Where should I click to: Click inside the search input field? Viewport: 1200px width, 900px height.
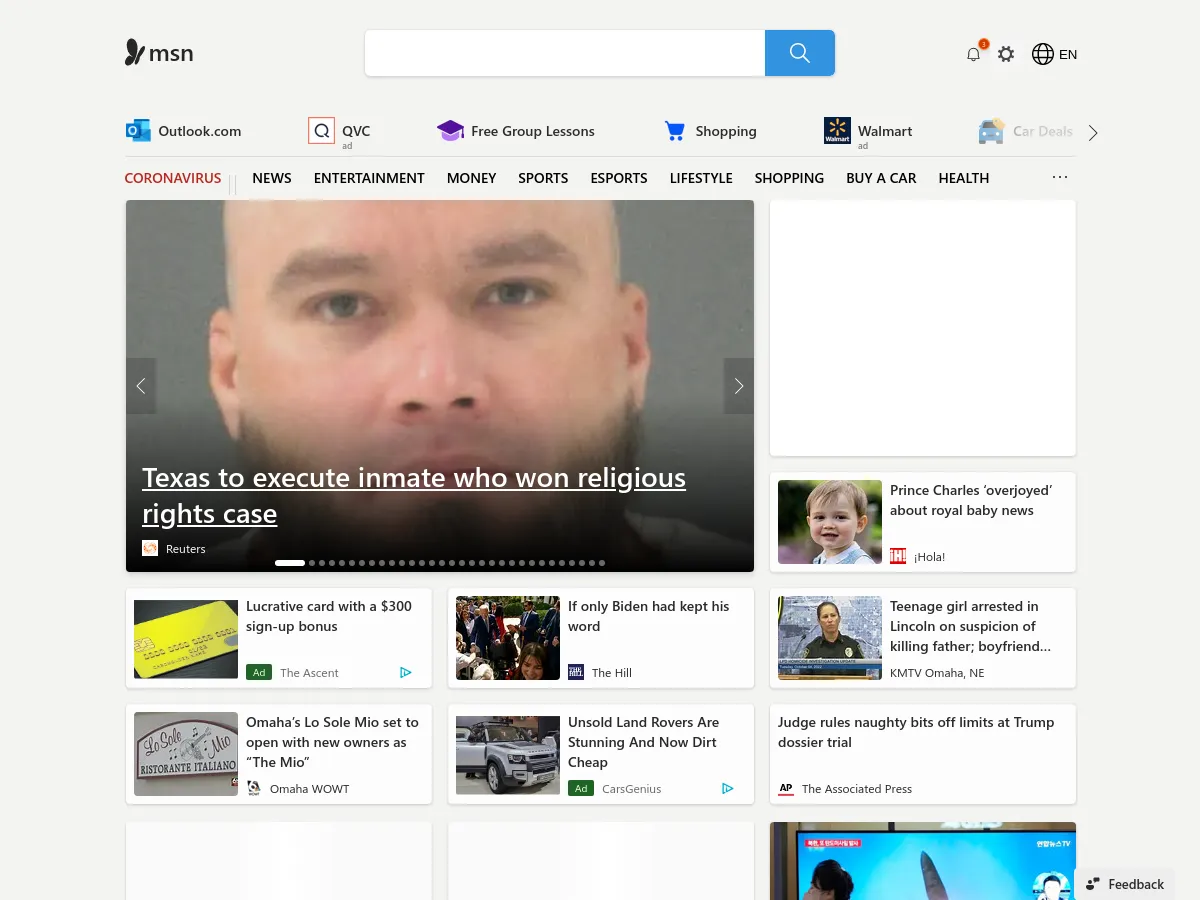(x=564, y=53)
